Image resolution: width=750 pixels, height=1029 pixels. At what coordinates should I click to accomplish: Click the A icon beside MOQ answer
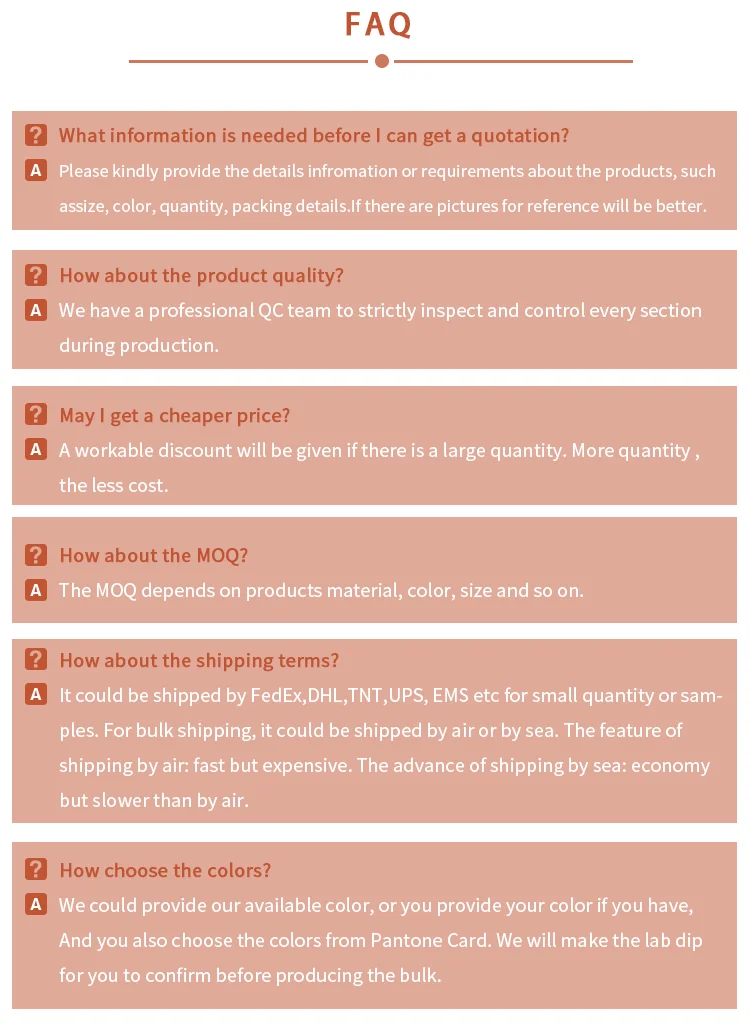[36, 590]
